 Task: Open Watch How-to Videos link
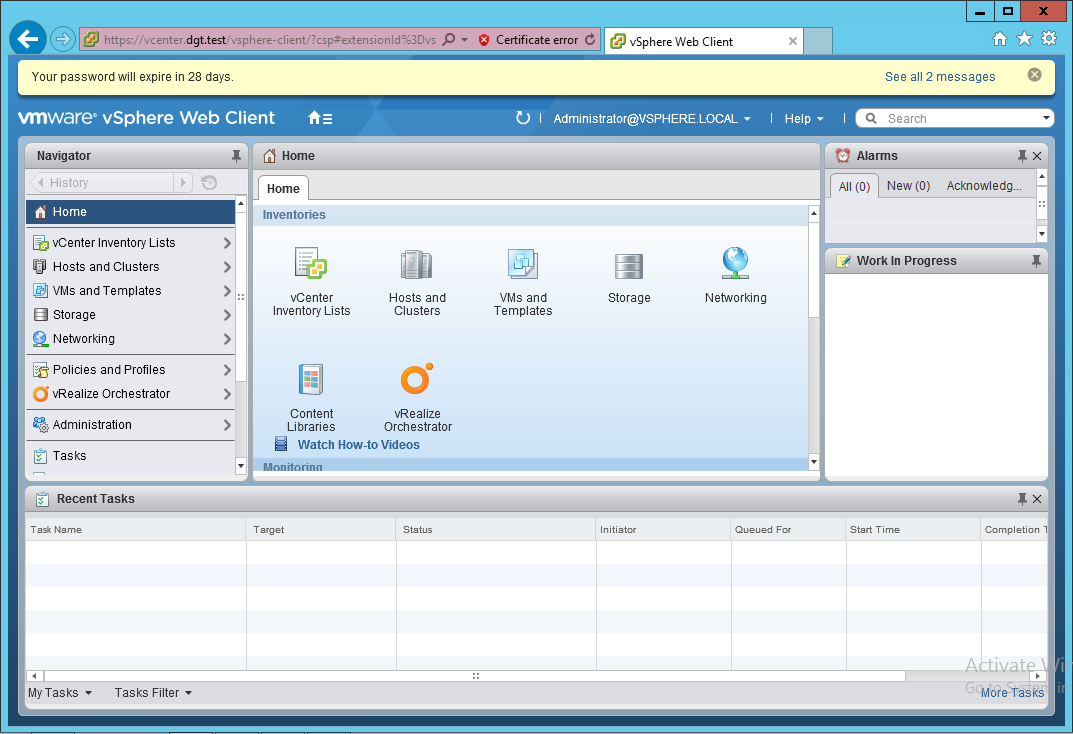tap(359, 445)
